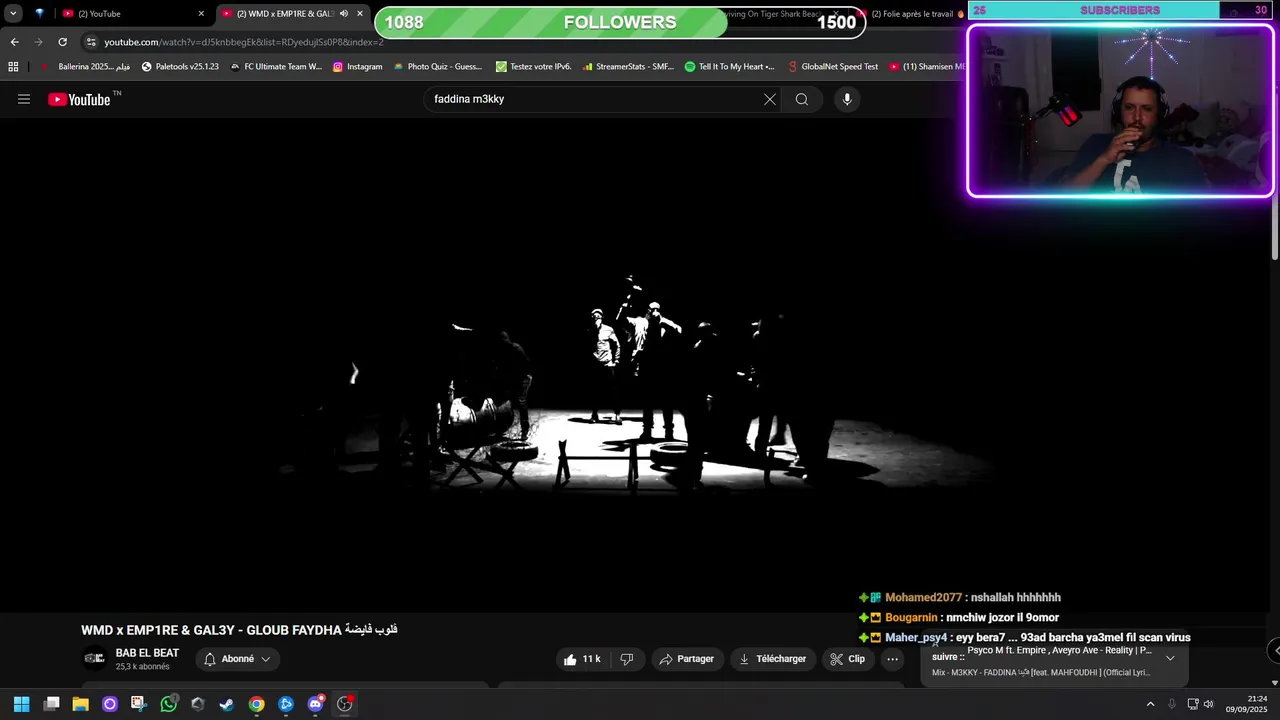Open OBS Studio from the taskbar
This screenshot has height=720, width=1280.
point(345,704)
